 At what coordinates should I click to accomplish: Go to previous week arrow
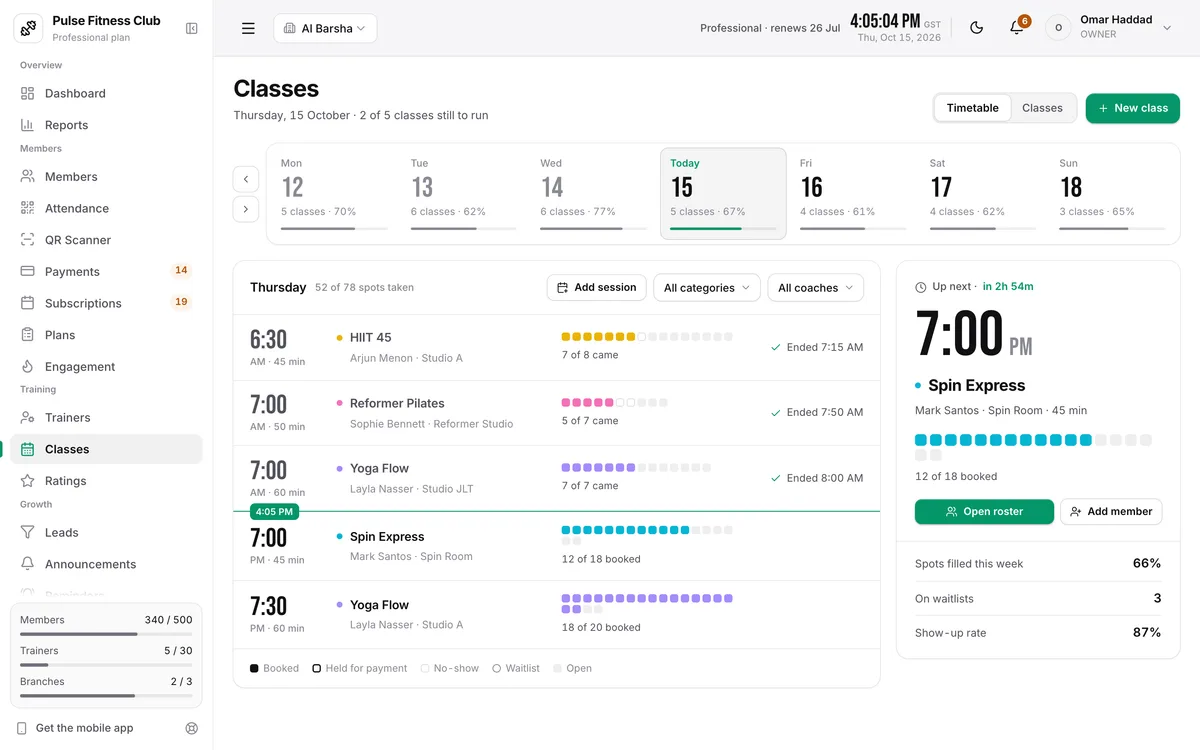tap(246, 179)
